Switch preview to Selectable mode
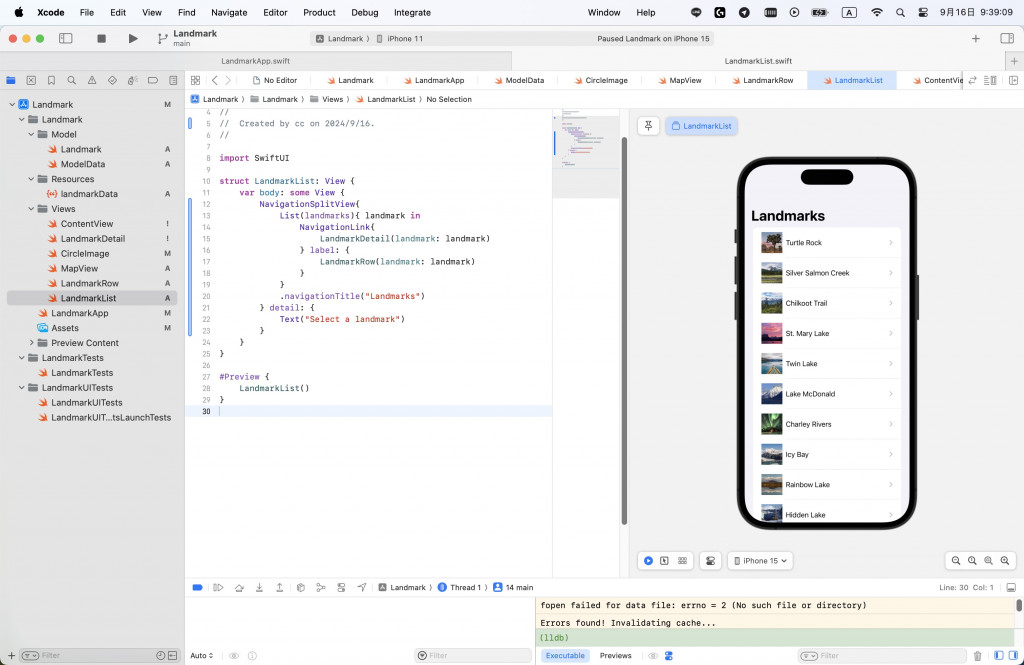 click(665, 560)
